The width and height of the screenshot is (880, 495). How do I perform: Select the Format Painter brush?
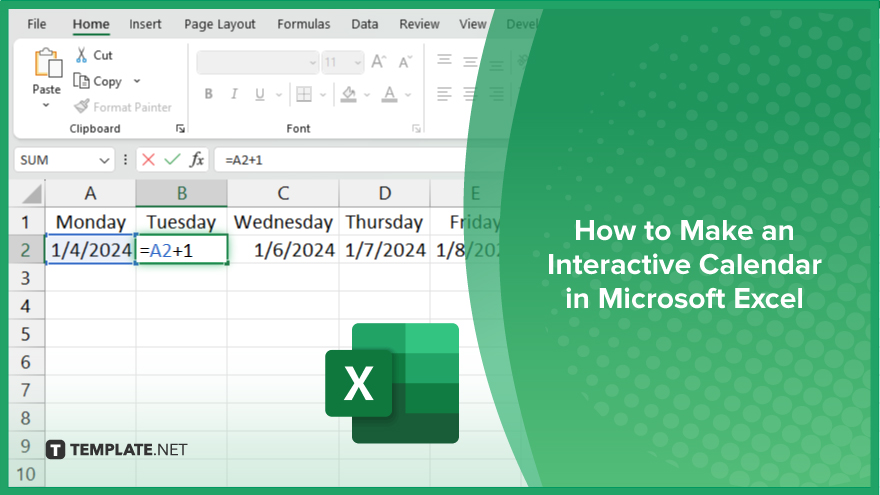click(82, 106)
